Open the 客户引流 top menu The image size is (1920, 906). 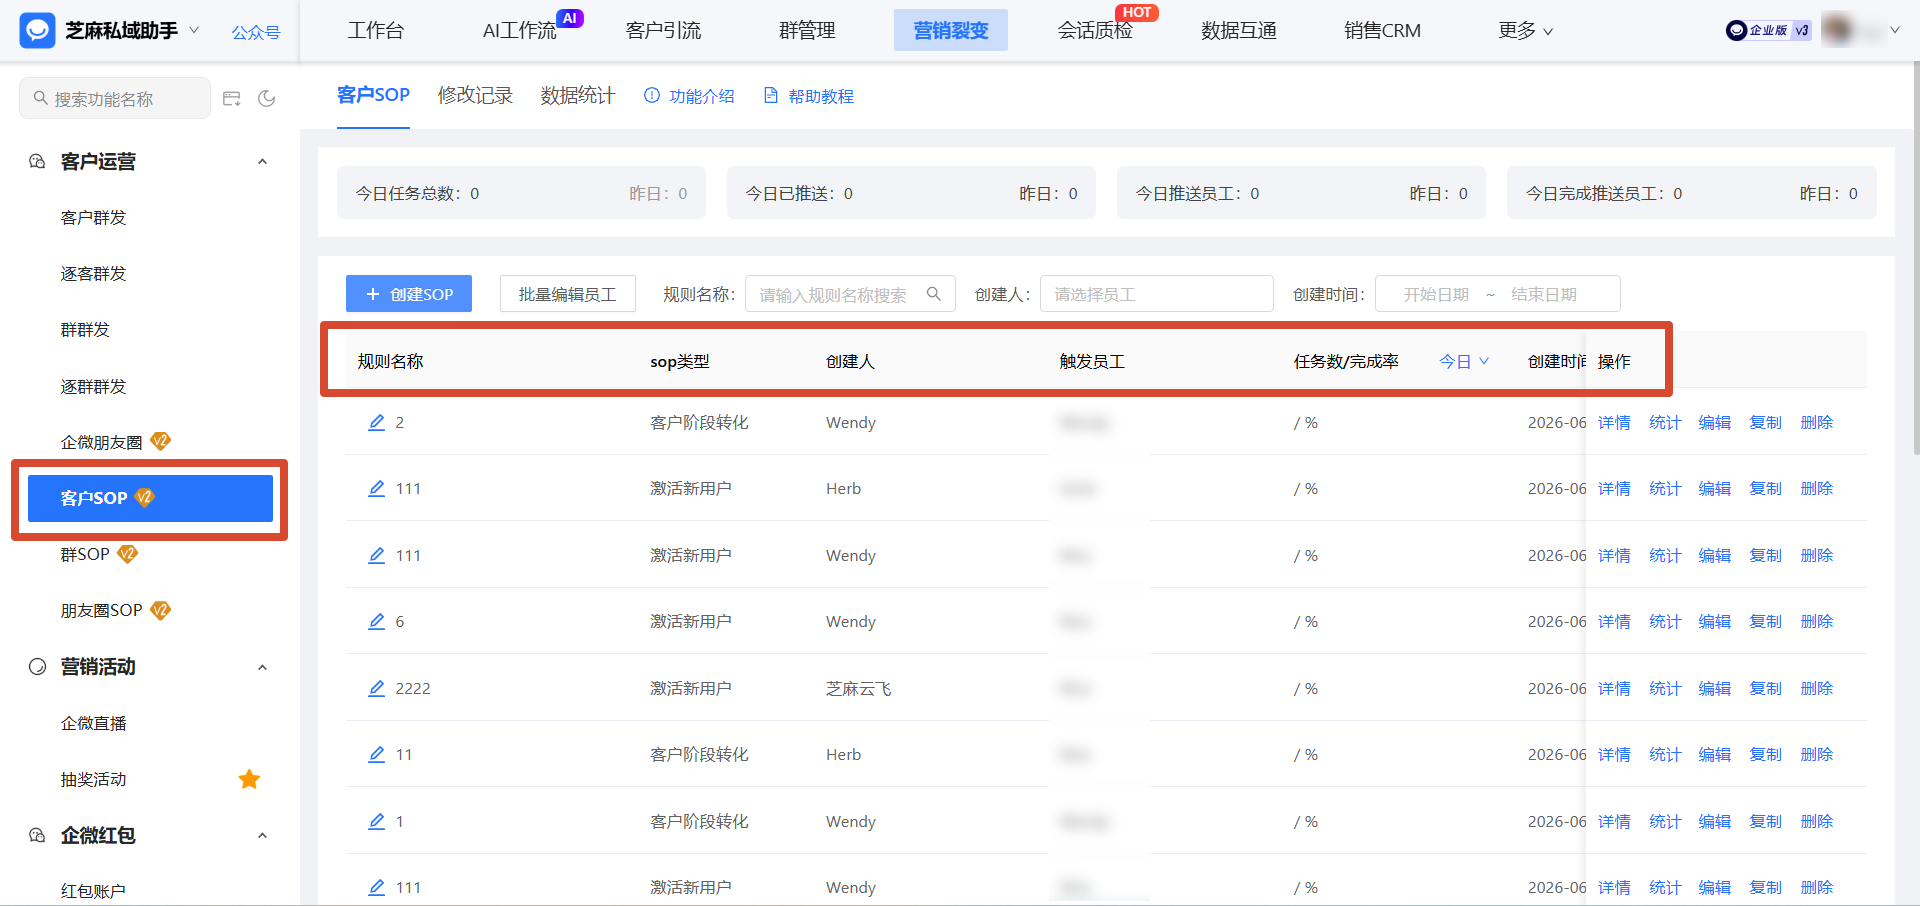pyautogui.click(x=663, y=31)
